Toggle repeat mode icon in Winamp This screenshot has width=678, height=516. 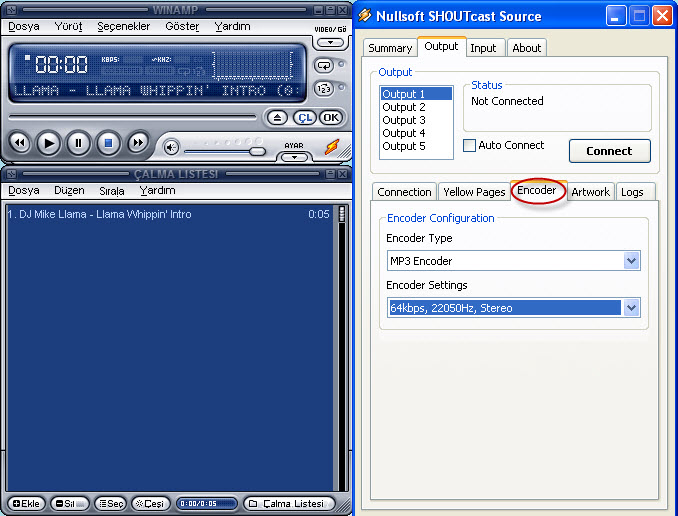[x=324, y=66]
